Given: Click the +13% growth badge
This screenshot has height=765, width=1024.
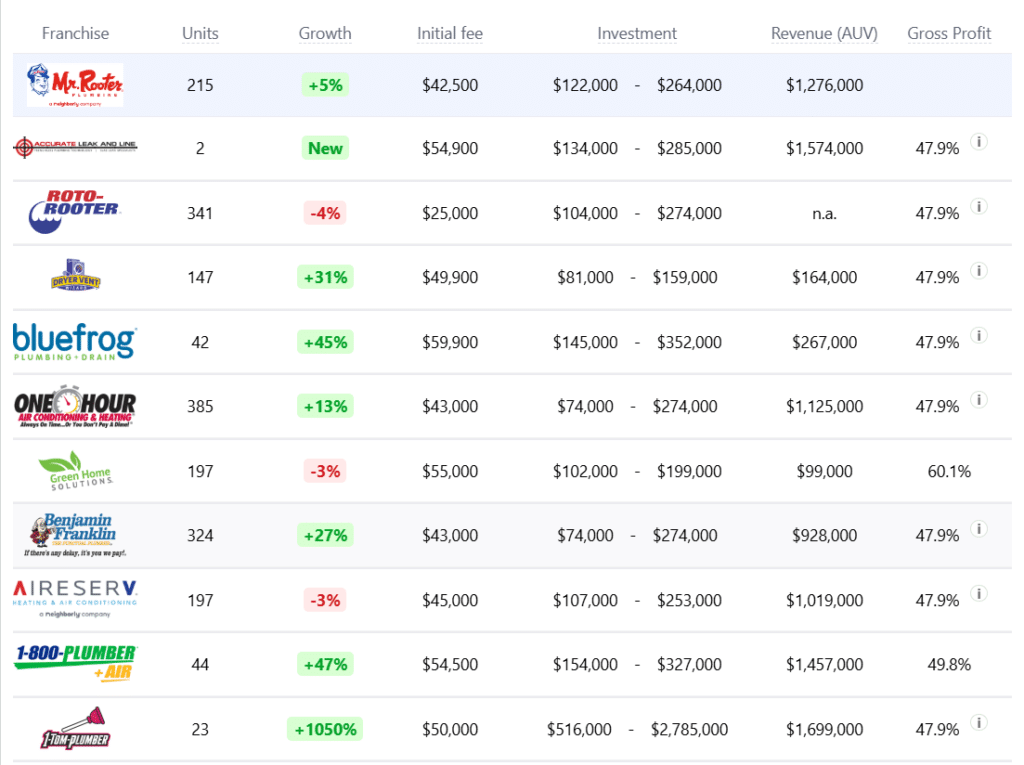Looking at the screenshot, I should [x=325, y=406].
